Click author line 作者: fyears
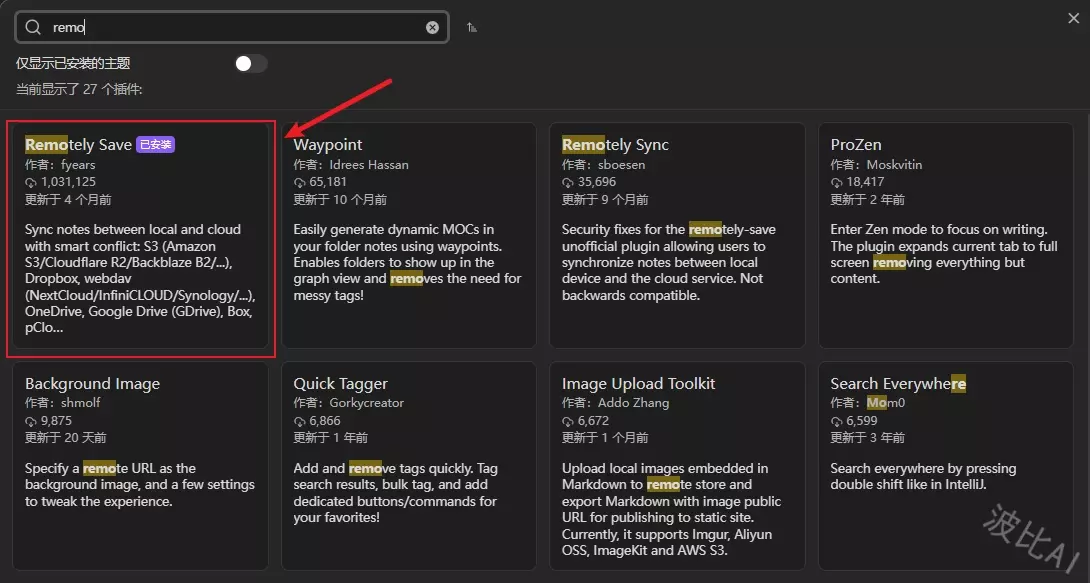This screenshot has height=583, width=1090. coord(60,165)
